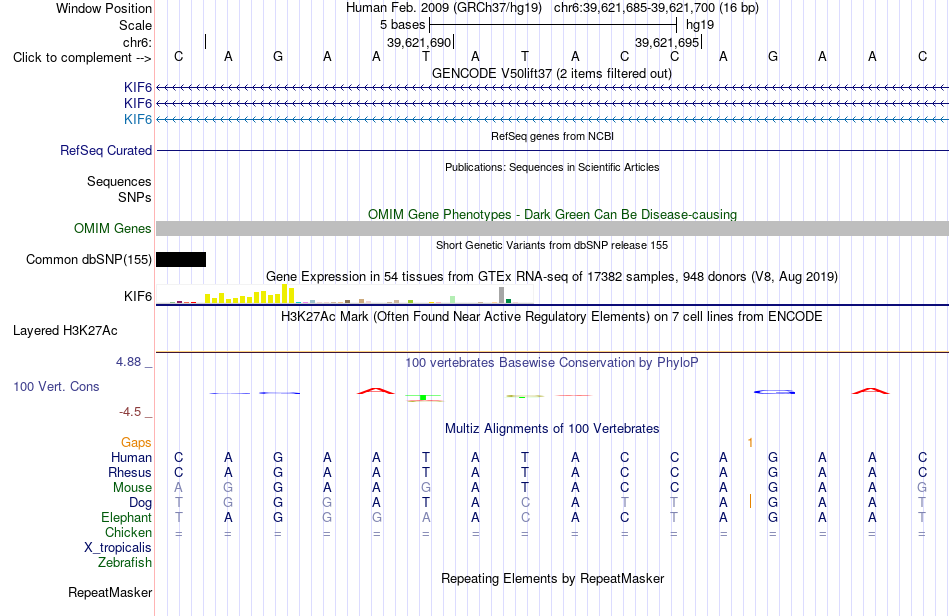The image size is (950, 616).
Task: Click the orange '1' gap marker
Action: point(750,443)
